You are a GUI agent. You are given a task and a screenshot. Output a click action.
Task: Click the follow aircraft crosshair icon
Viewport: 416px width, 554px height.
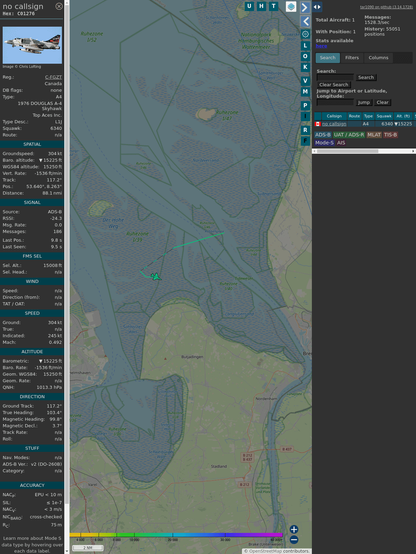tap(305, 34)
